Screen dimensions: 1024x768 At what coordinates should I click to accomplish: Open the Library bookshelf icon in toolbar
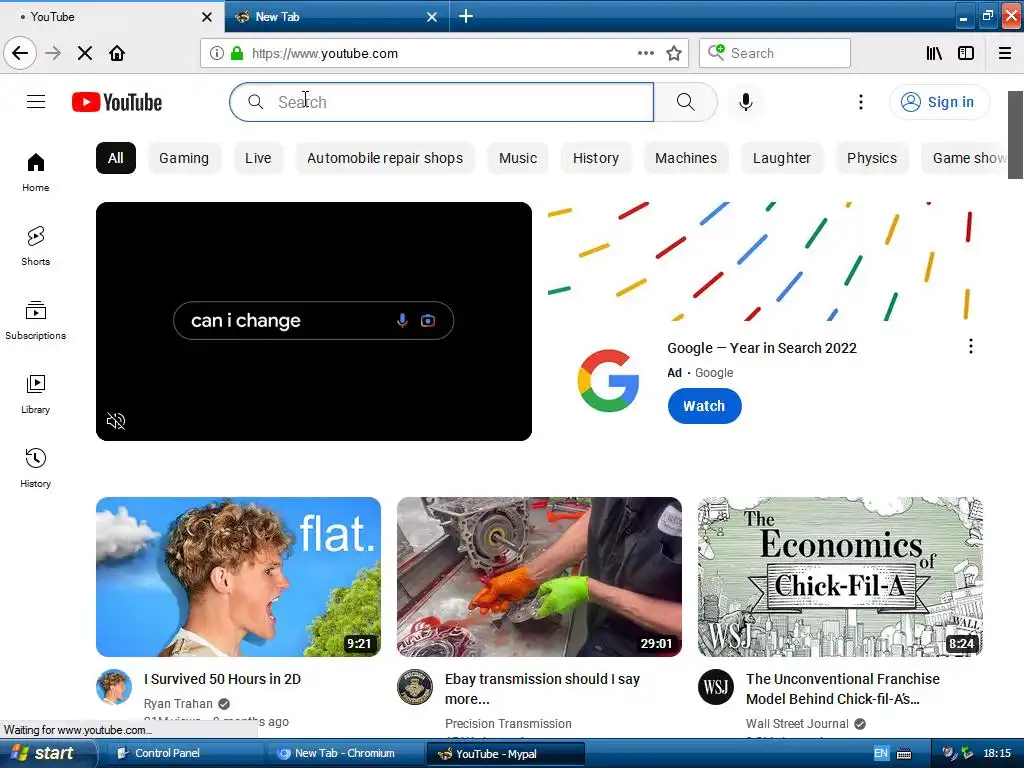[934, 53]
